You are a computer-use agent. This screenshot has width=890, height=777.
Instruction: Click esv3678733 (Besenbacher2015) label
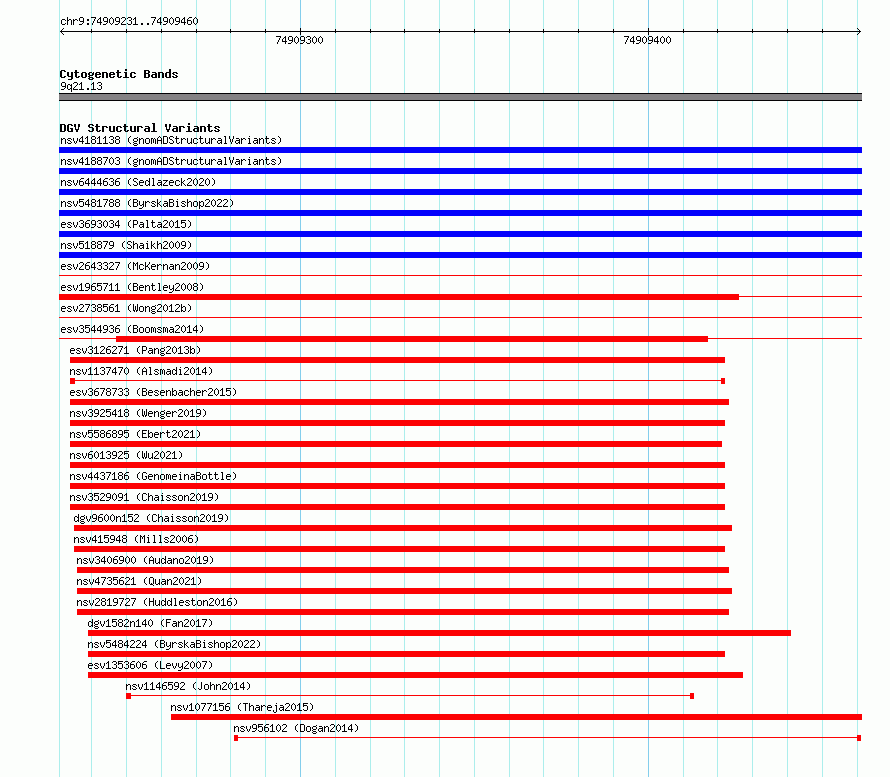pos(153,392)
